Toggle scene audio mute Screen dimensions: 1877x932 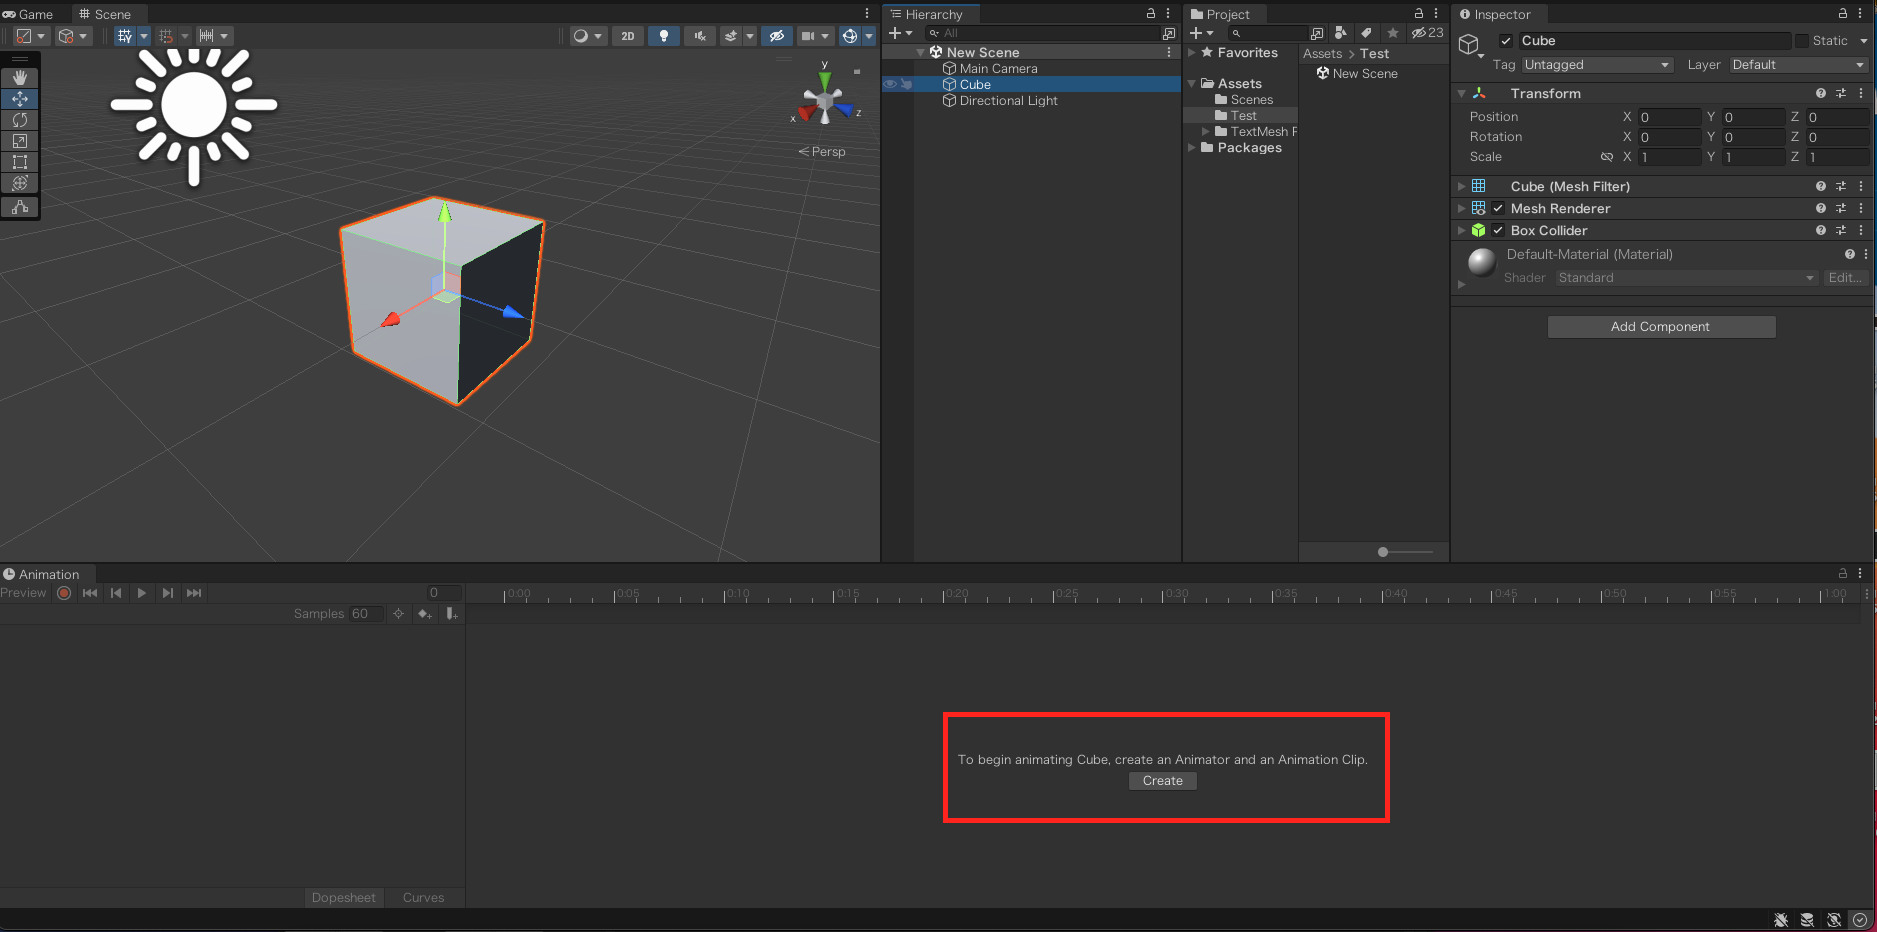(699, 36)
